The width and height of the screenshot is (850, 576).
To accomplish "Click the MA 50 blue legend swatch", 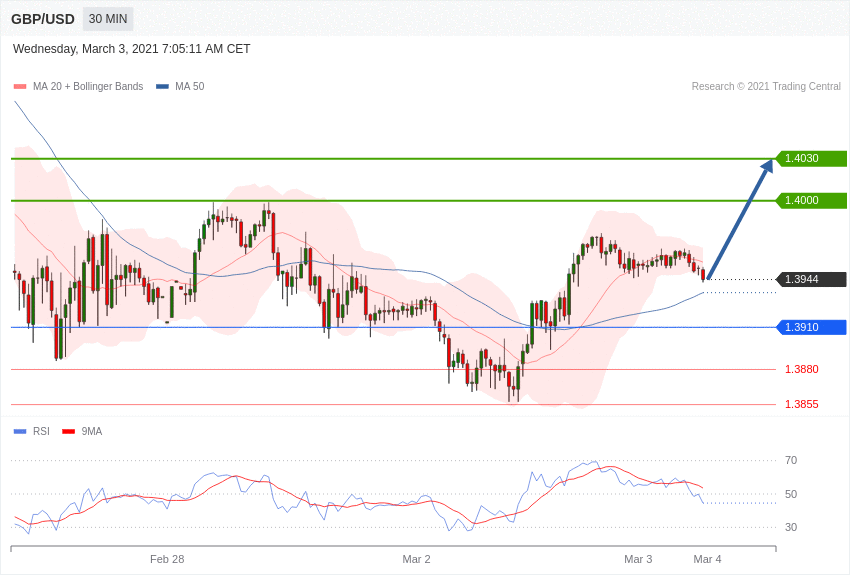I will coord(162,86).
